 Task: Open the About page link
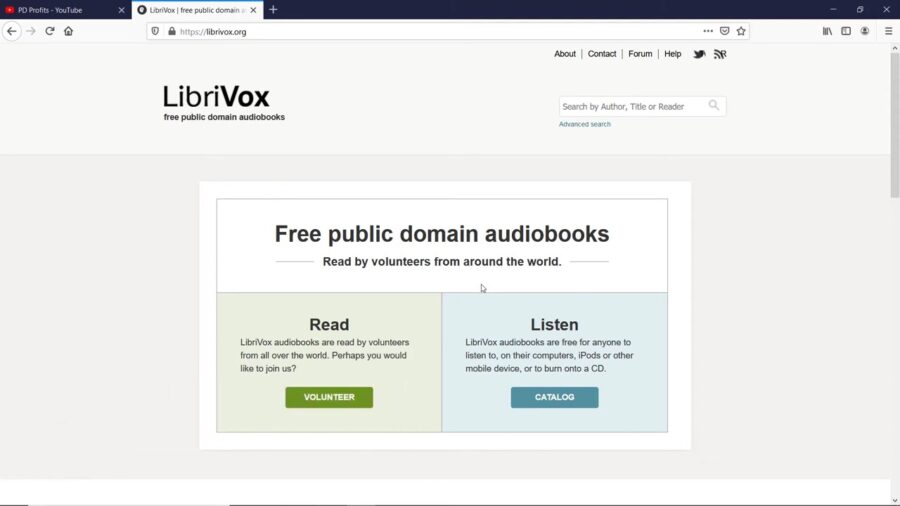pyautogui.click(x=565, y=54)
